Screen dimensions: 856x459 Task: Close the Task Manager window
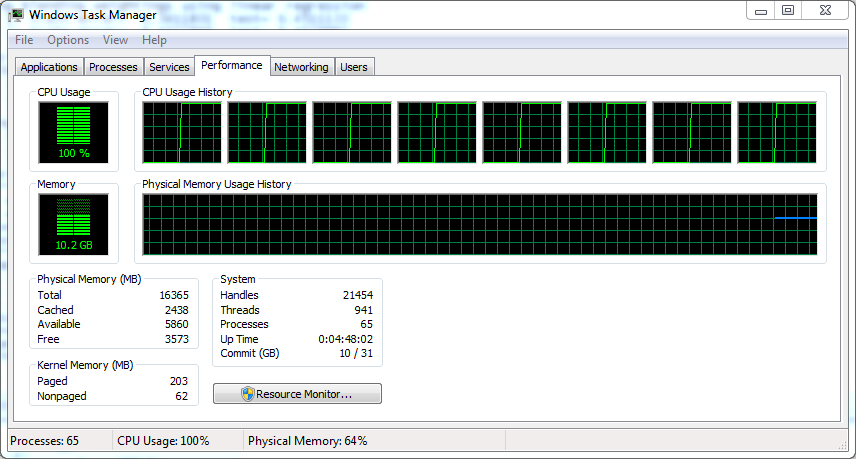[x=825, y=10]
